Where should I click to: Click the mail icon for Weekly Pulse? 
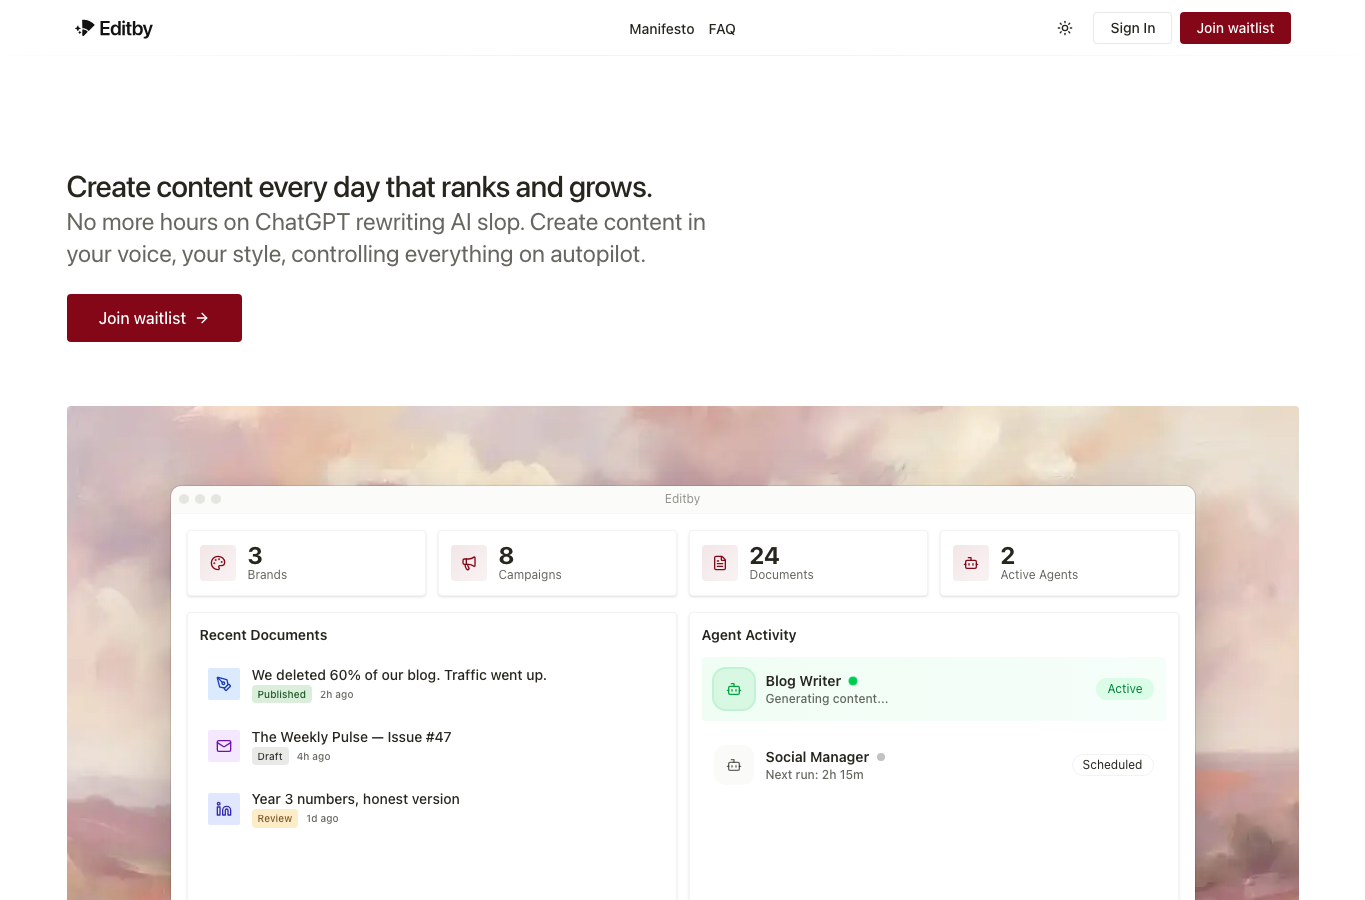point(224,746)
